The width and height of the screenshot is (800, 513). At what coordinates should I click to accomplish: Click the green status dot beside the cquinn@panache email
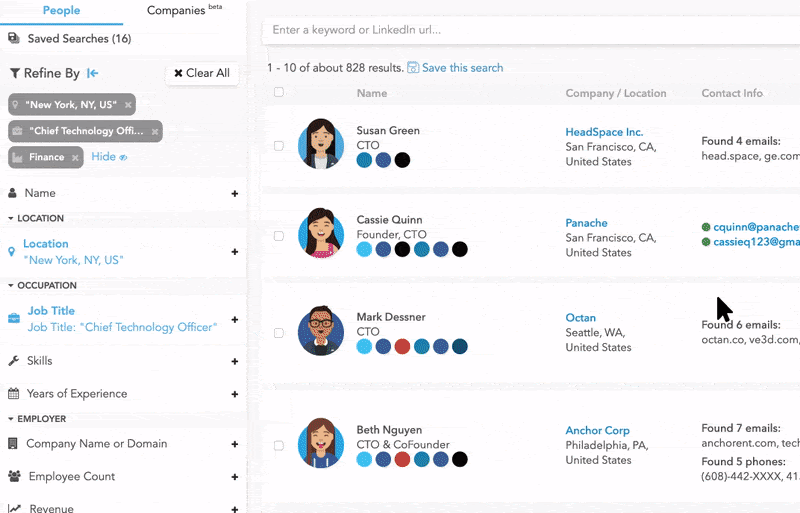pos(706,227)
